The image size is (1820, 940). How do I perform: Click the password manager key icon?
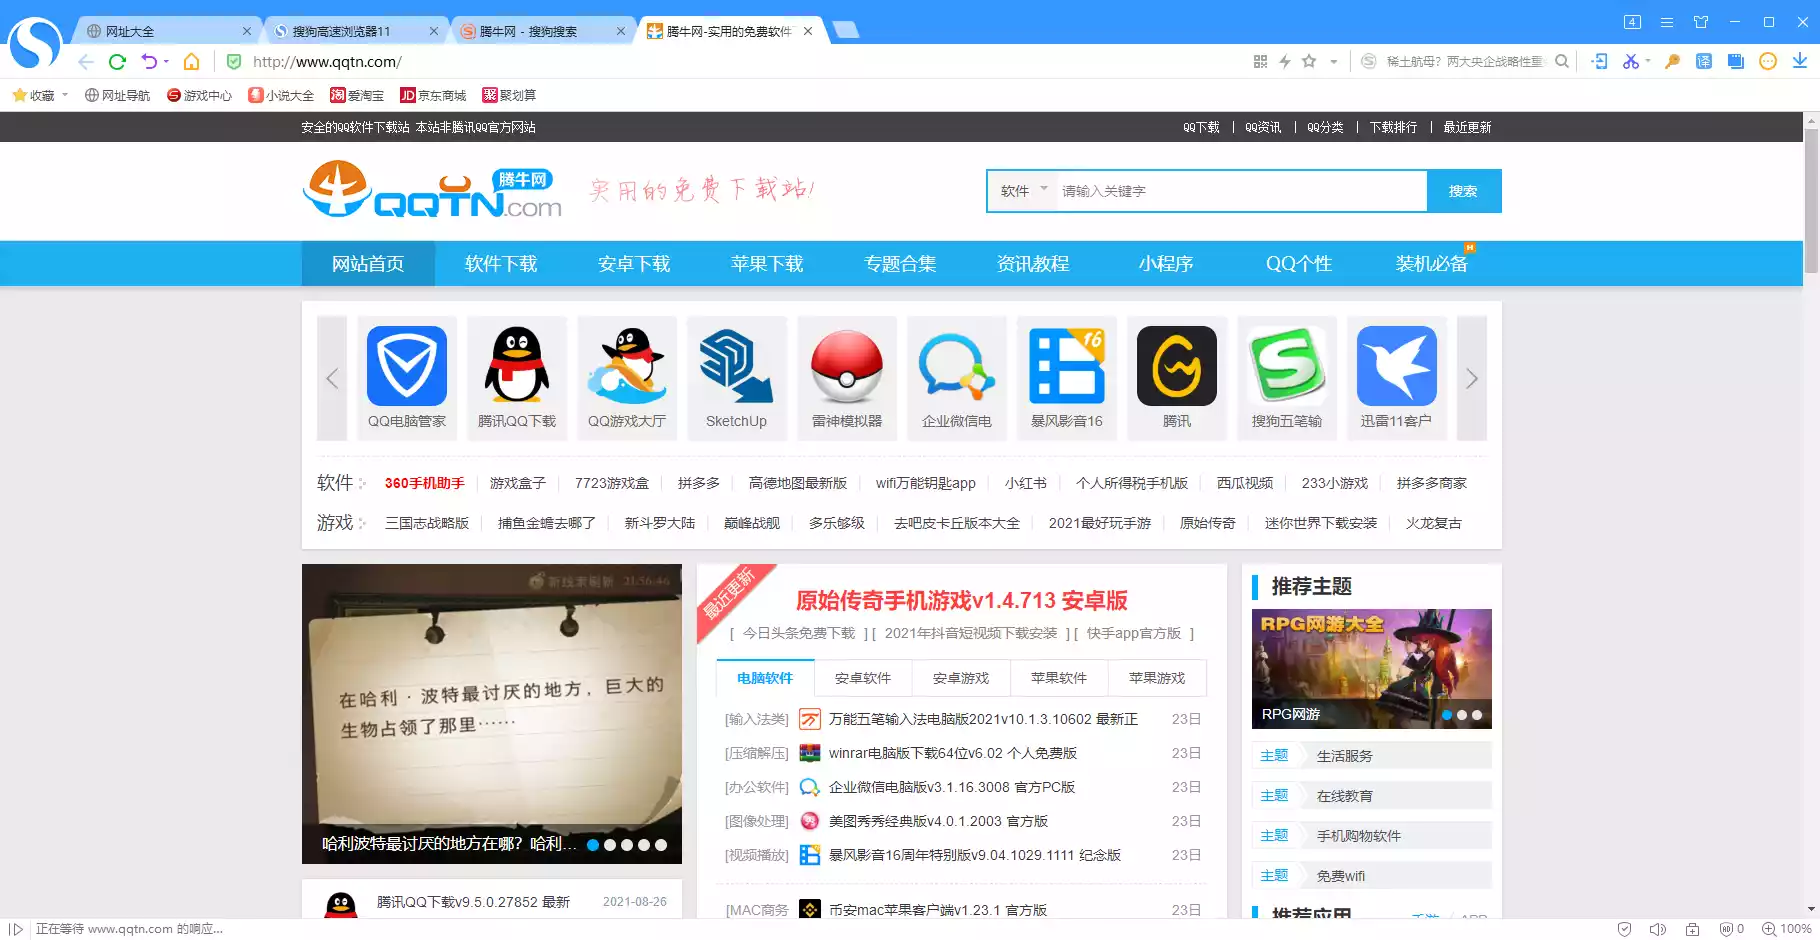pos(1672,61)
